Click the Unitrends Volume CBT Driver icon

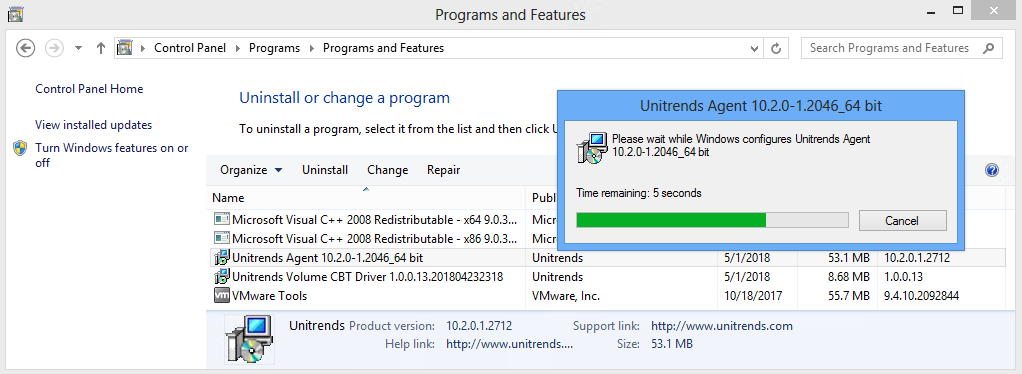222,276
